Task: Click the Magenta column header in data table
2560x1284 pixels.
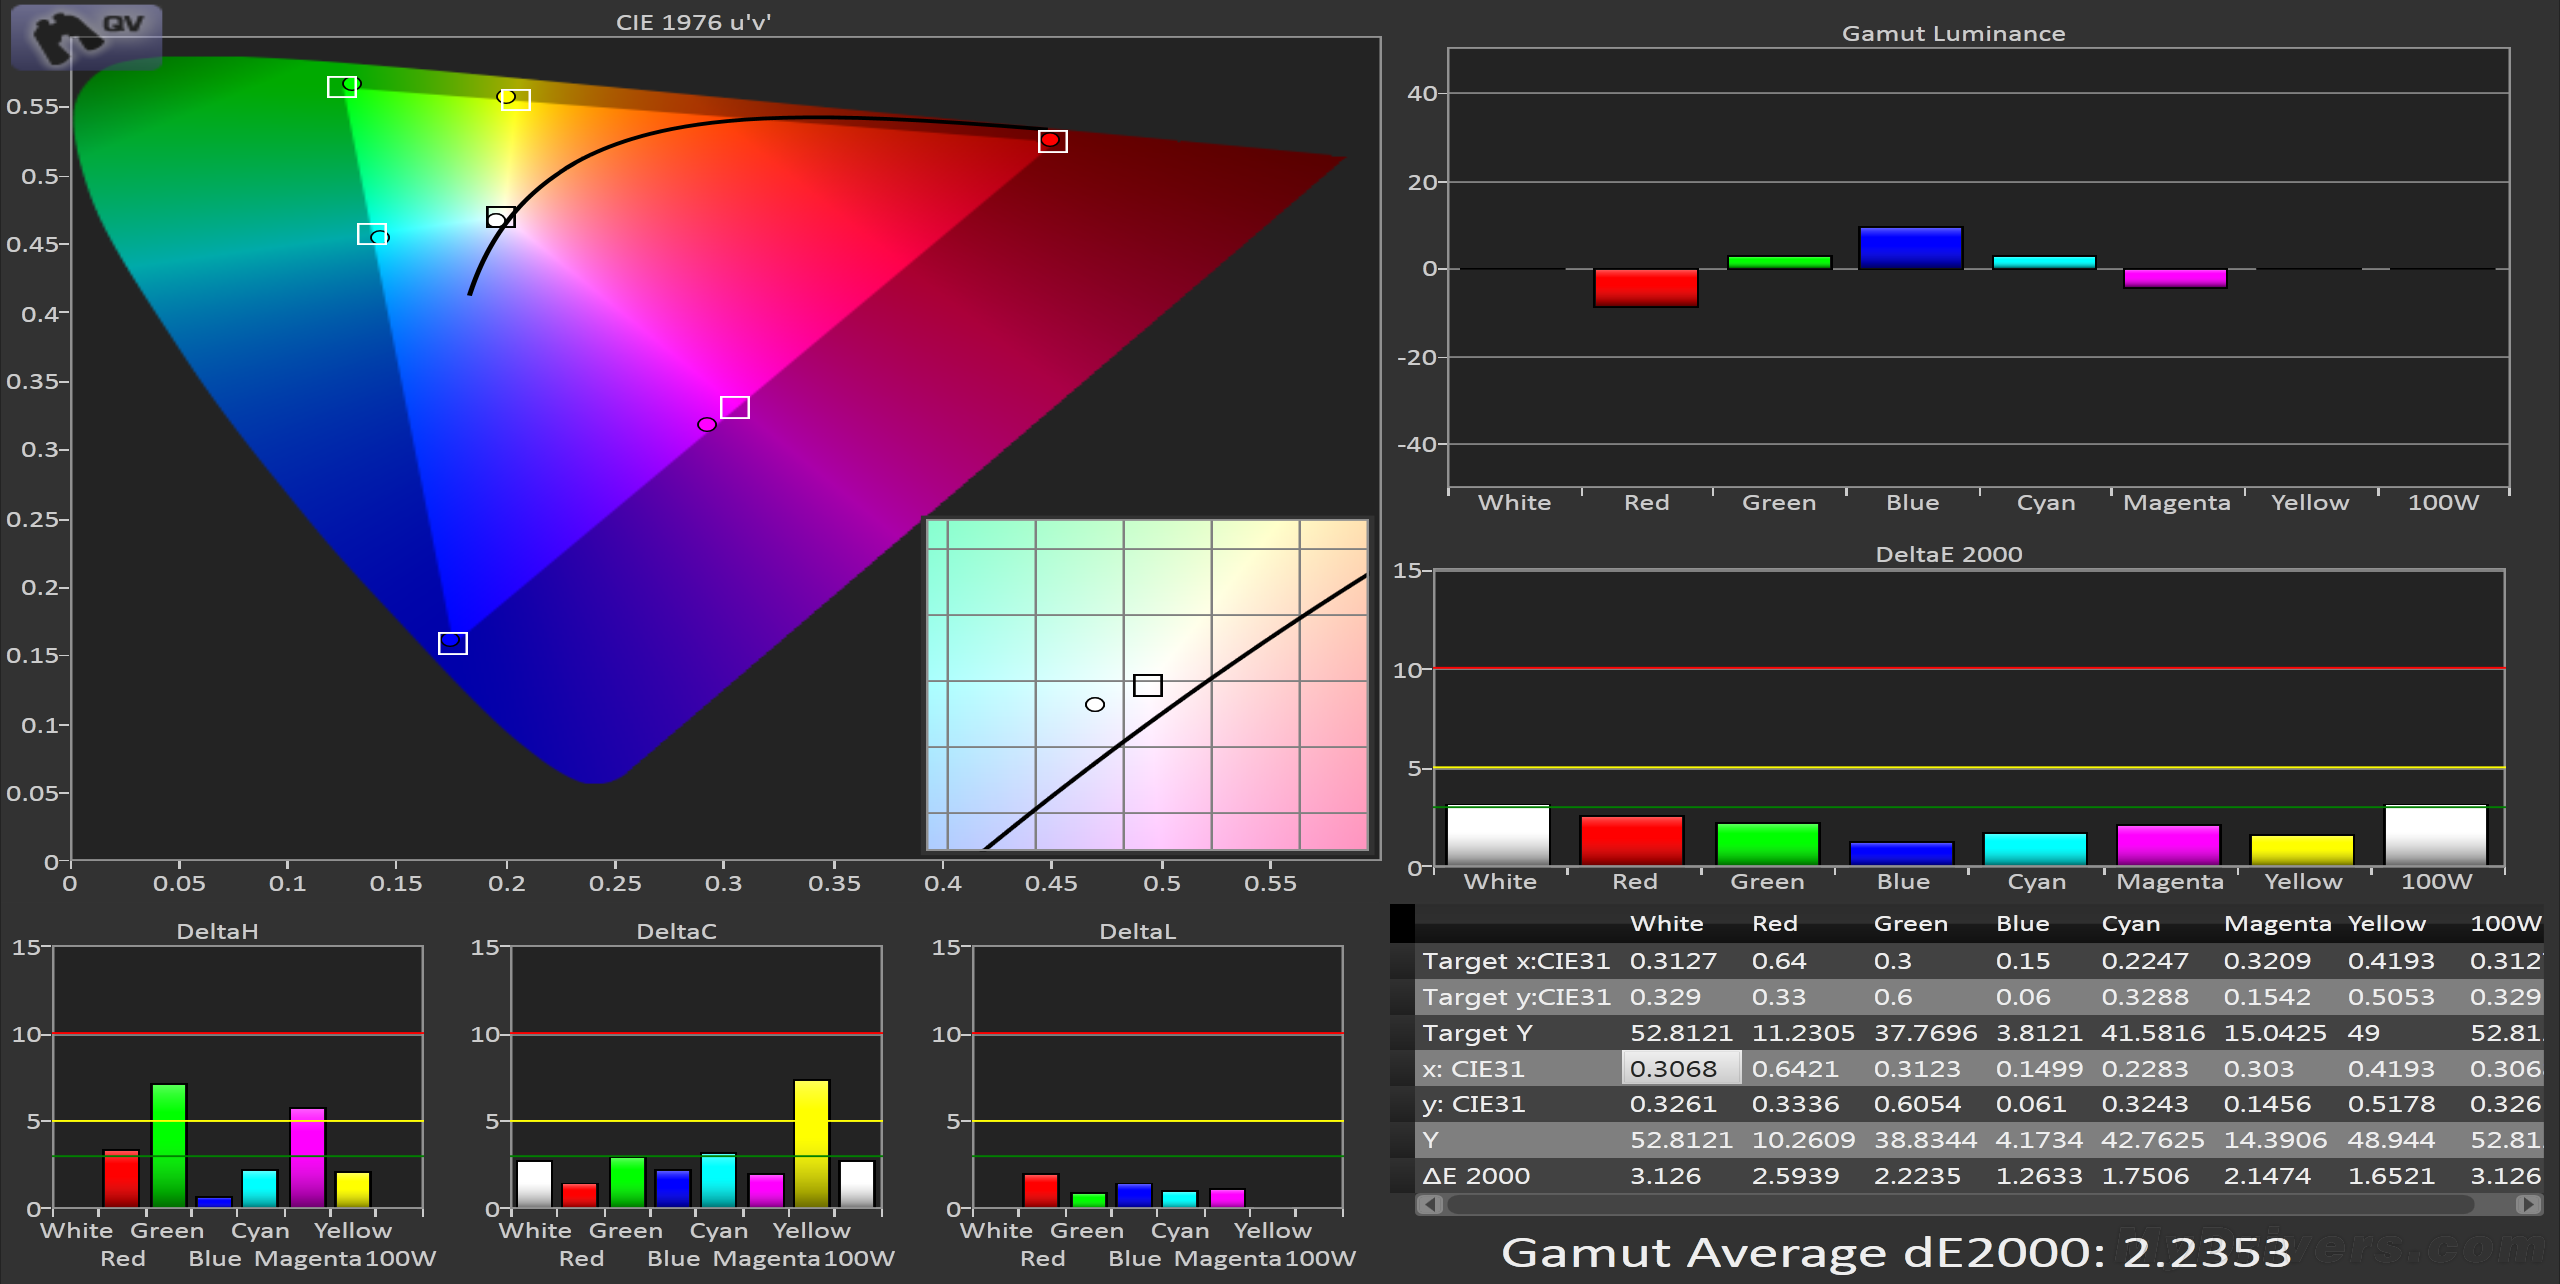Action: (2277, 923)
